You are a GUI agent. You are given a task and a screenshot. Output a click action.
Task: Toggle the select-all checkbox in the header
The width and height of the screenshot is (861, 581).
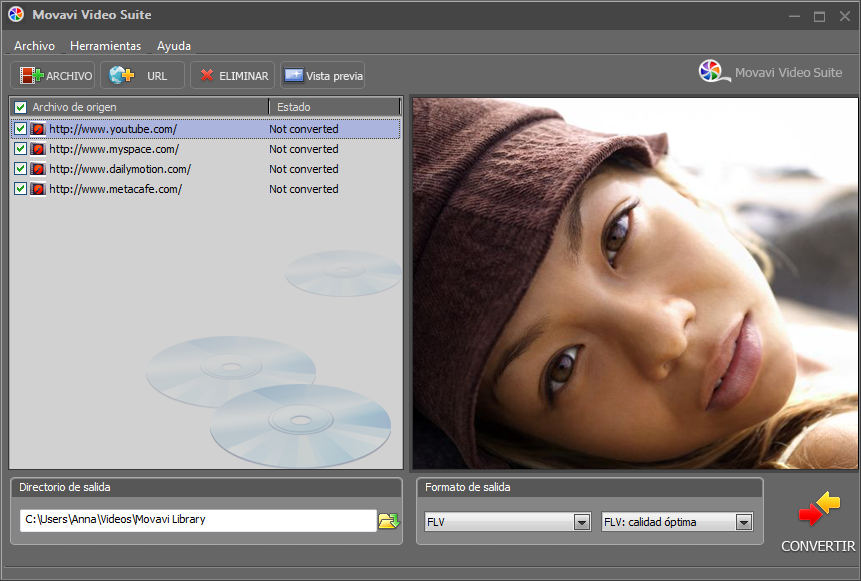click(x=20, y=107)
